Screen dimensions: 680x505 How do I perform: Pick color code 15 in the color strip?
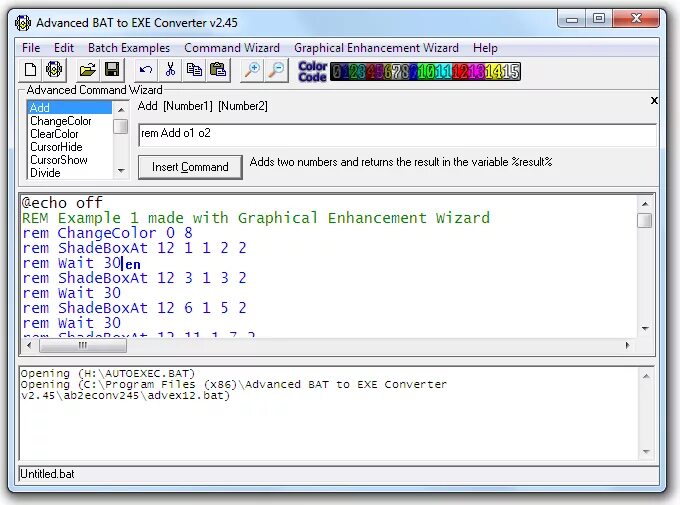tap(511, 72)
